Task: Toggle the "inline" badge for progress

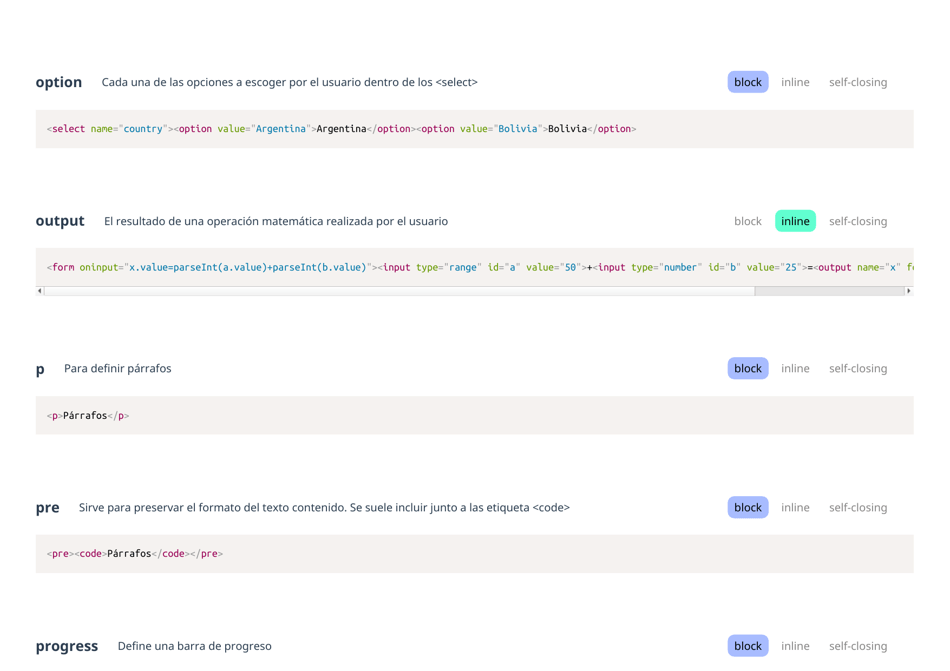Action: tap(795, 646)
